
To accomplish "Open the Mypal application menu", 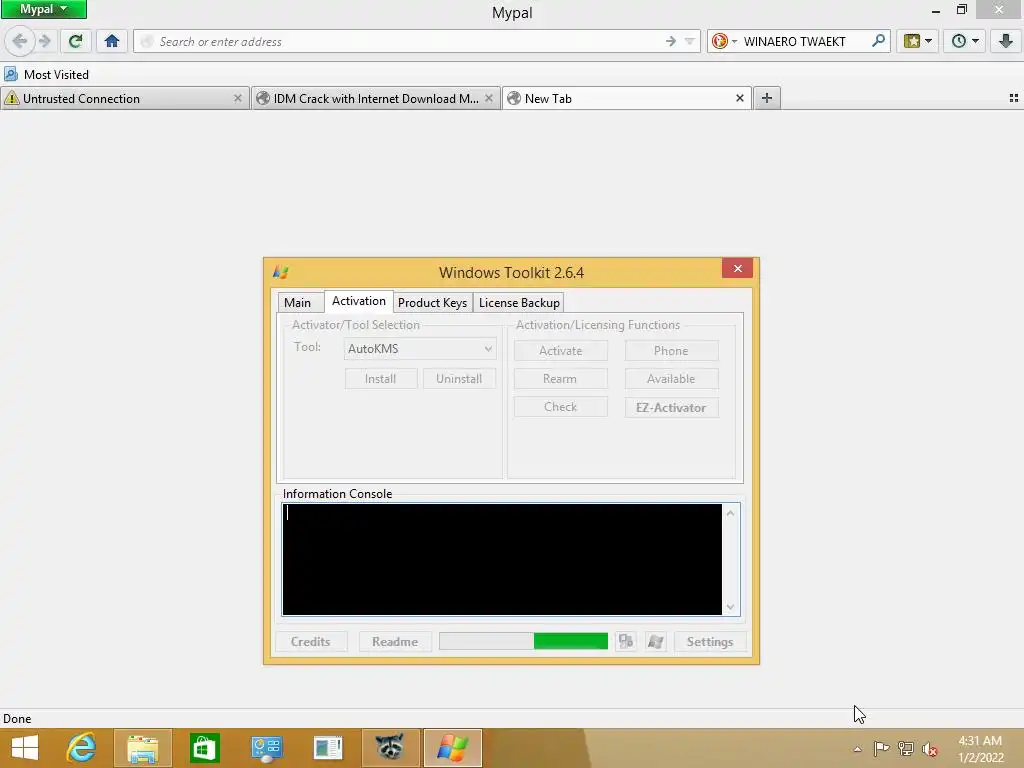I will coord(44,9).
